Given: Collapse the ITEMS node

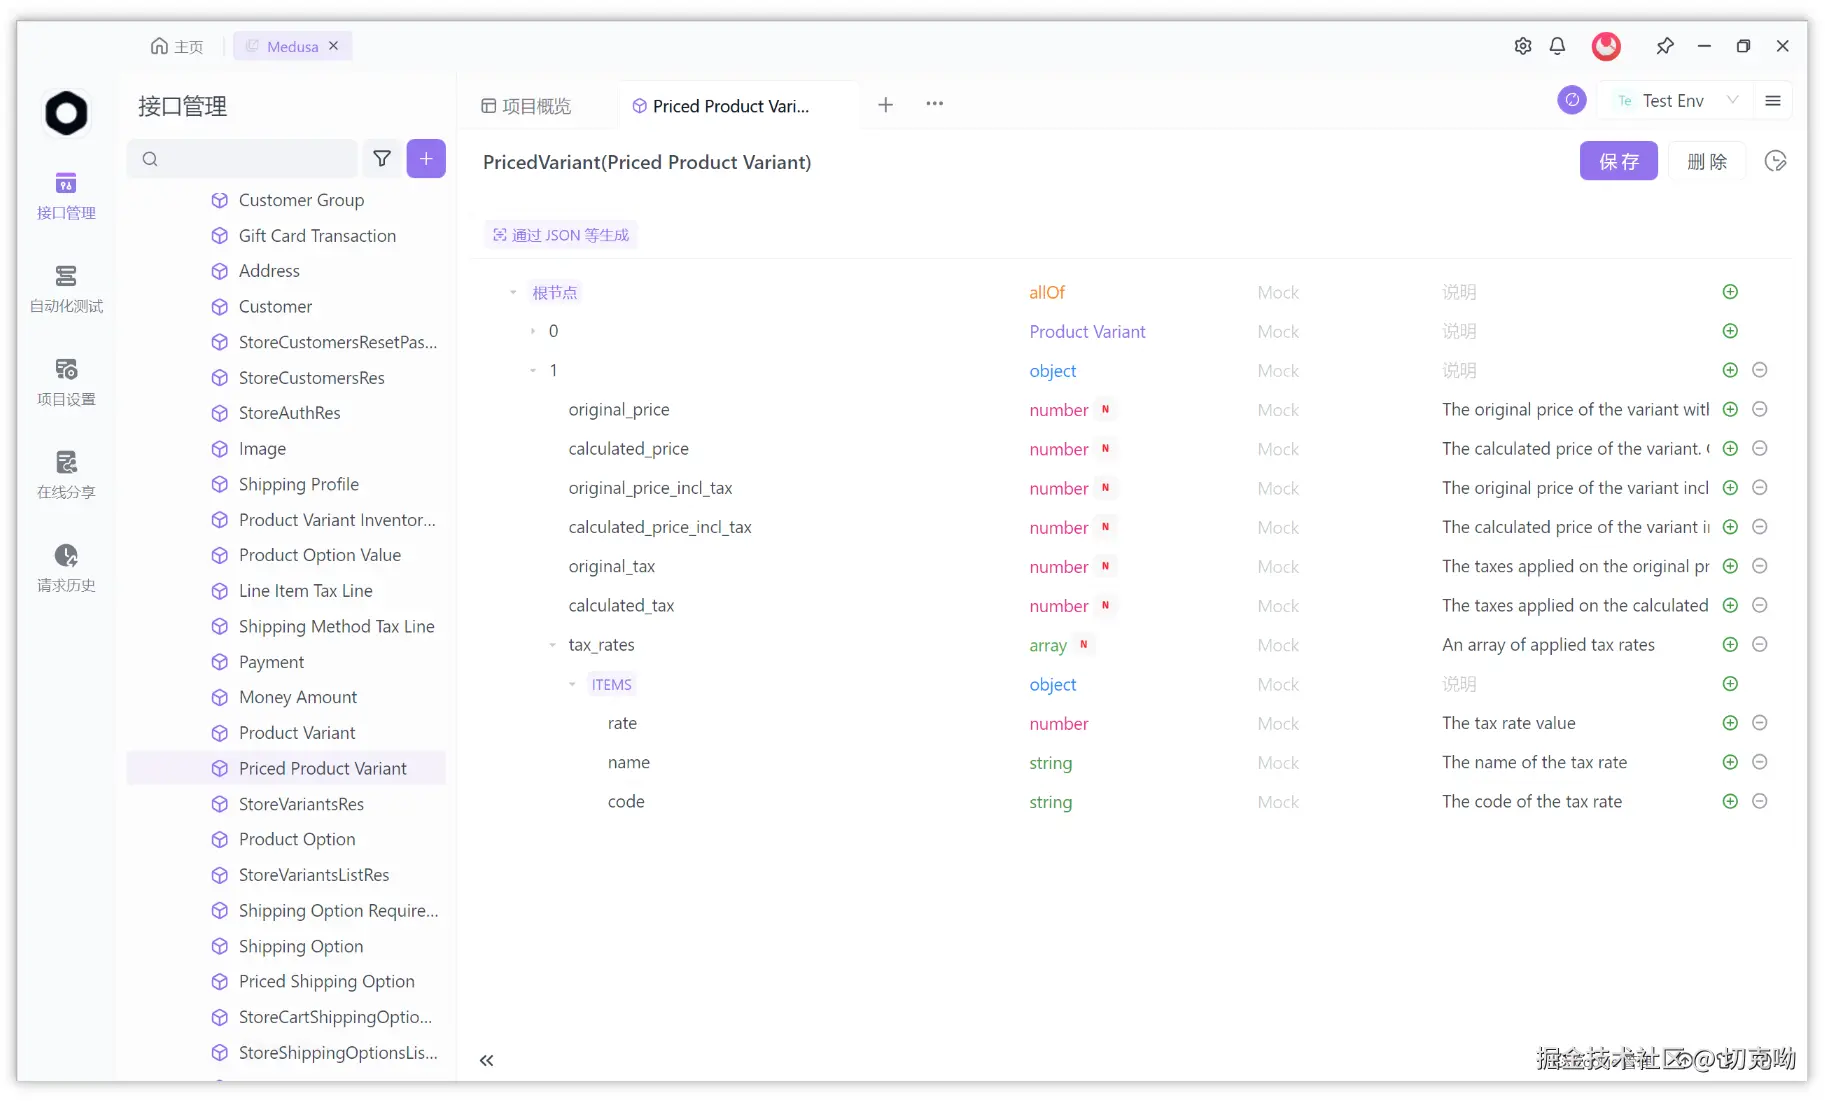Looking at the screenshot, I should [572, 684].
